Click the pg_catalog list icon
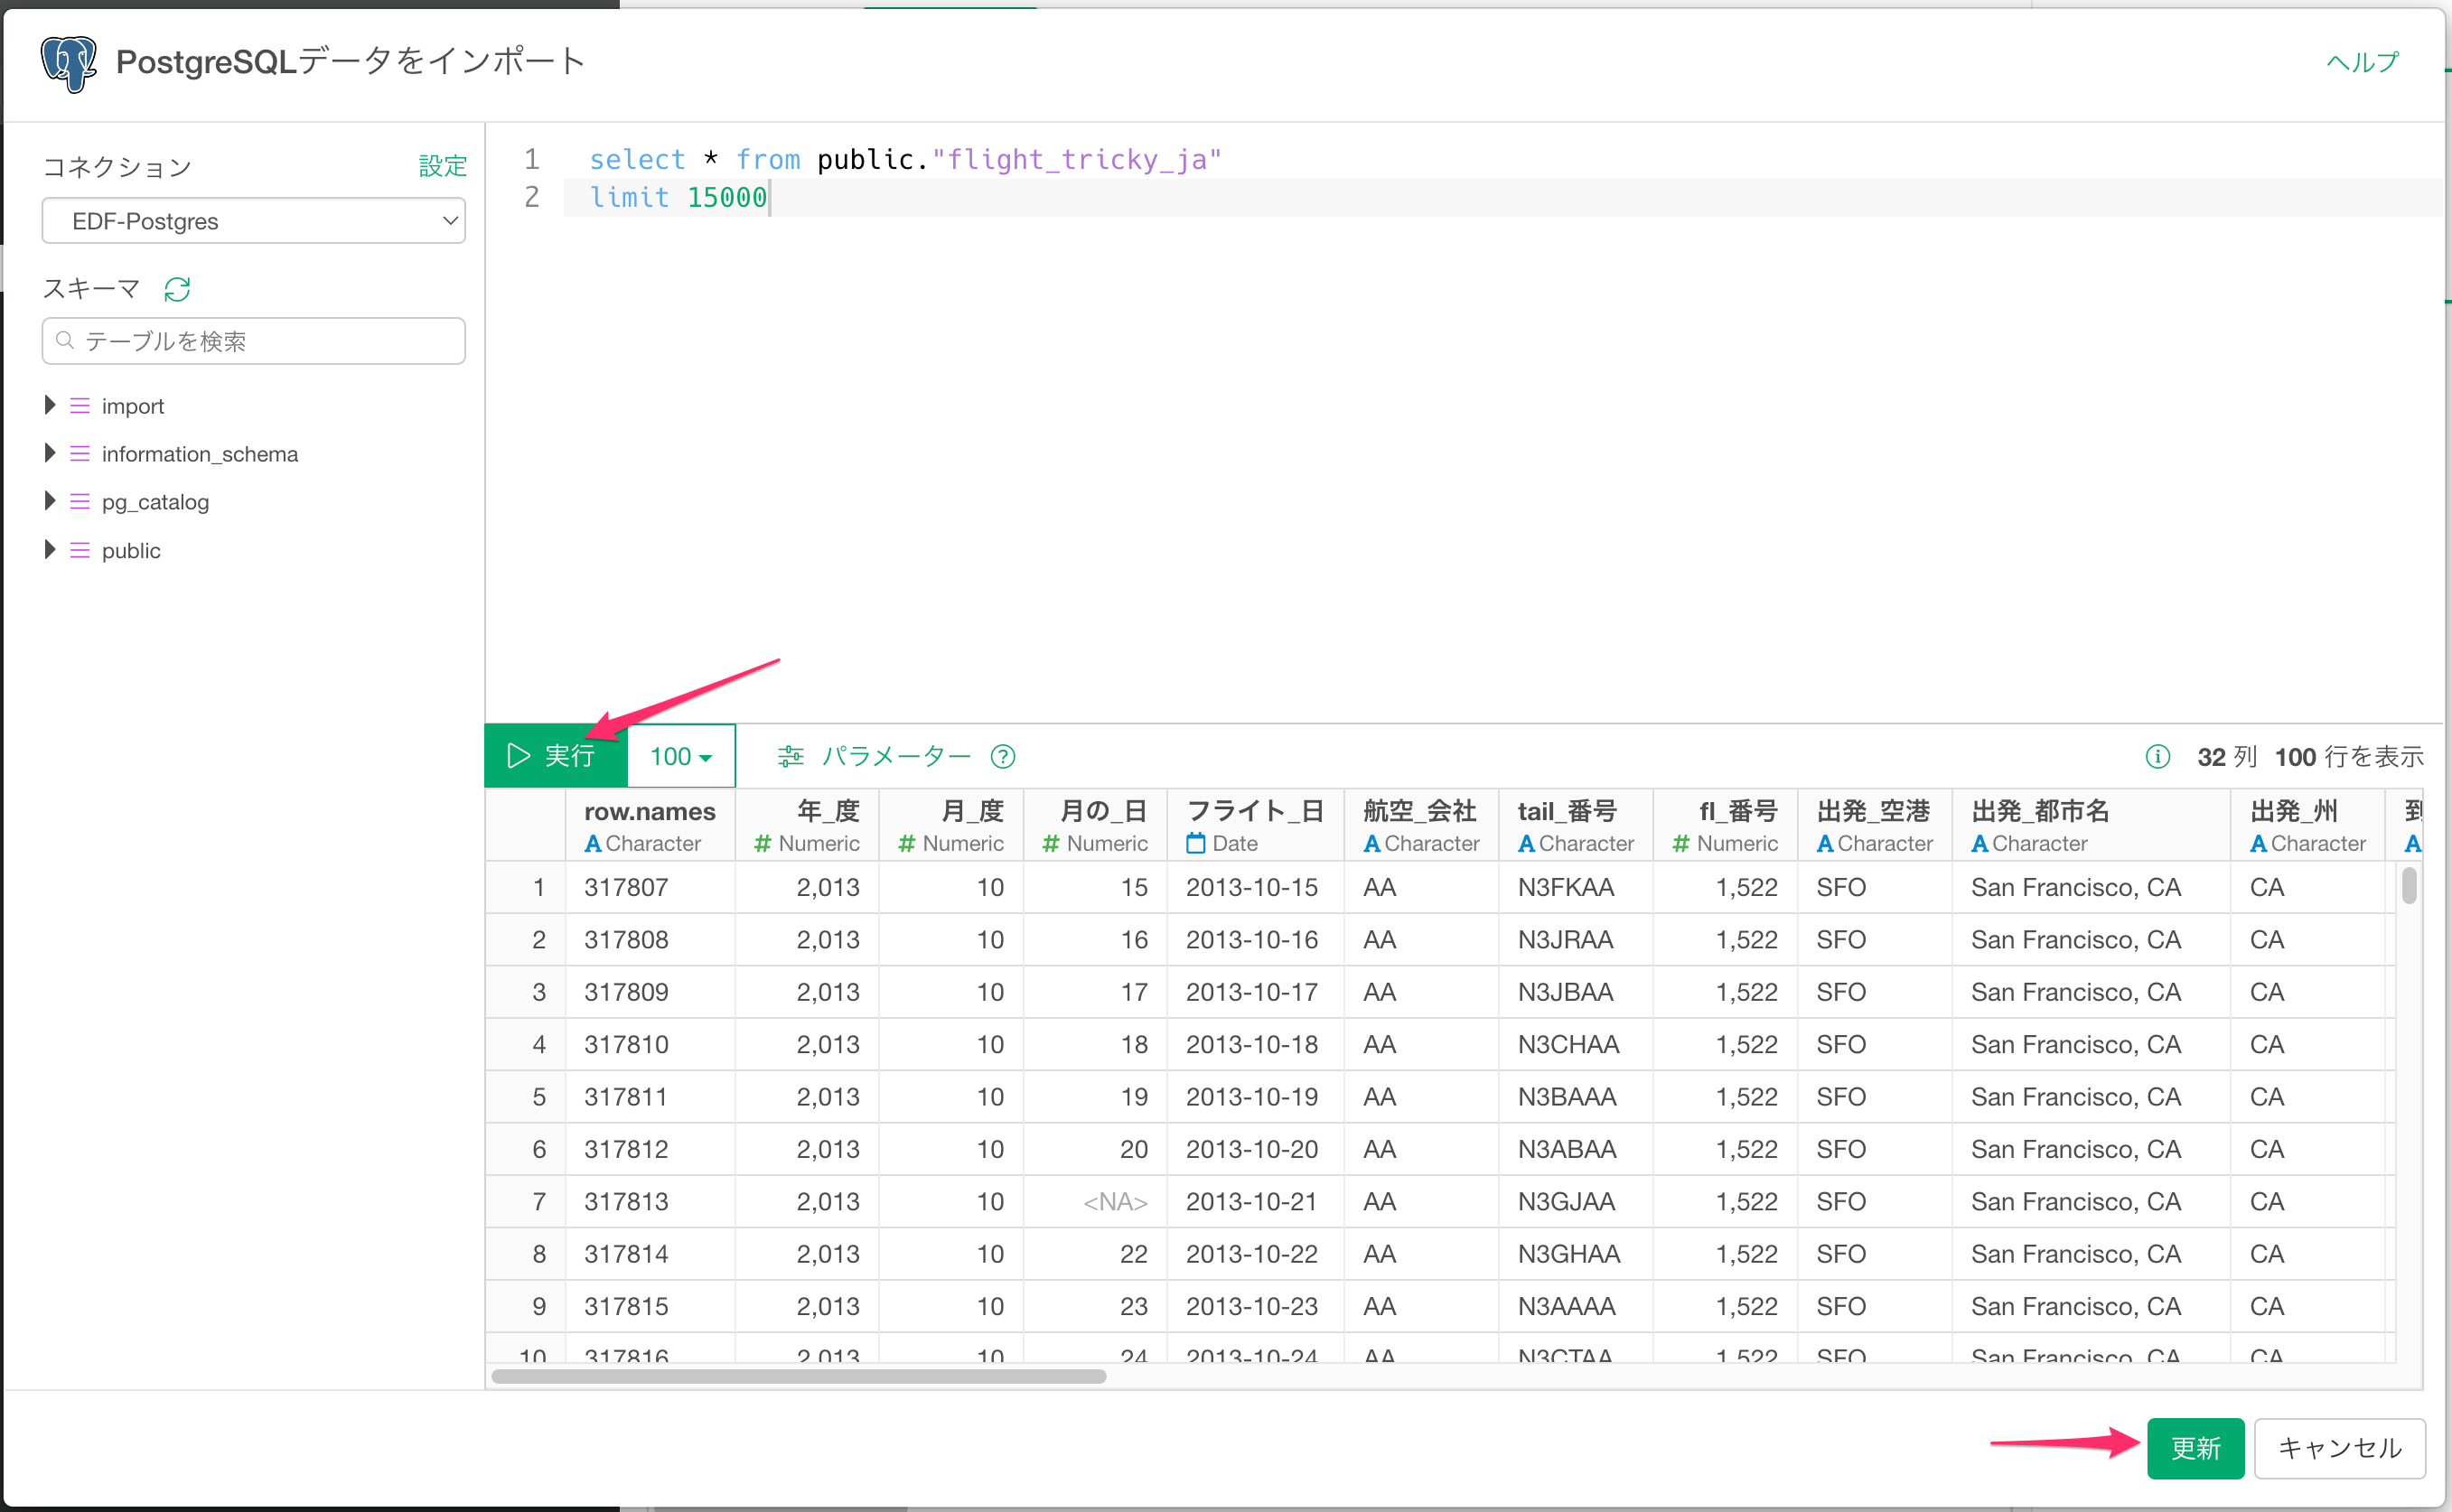This screenshot has width=2452, height=1512. tap(80, 502)
